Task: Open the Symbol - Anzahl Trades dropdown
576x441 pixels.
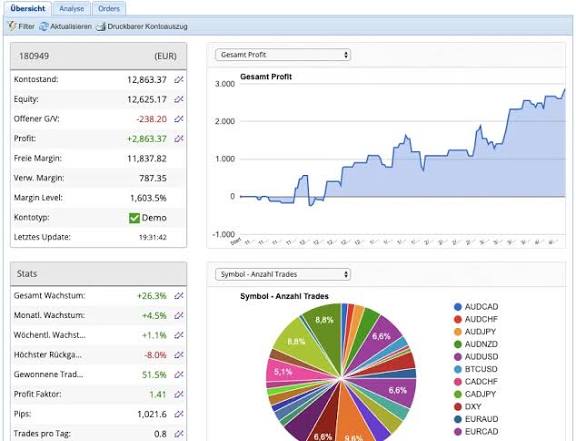Action: pos(283,275)
